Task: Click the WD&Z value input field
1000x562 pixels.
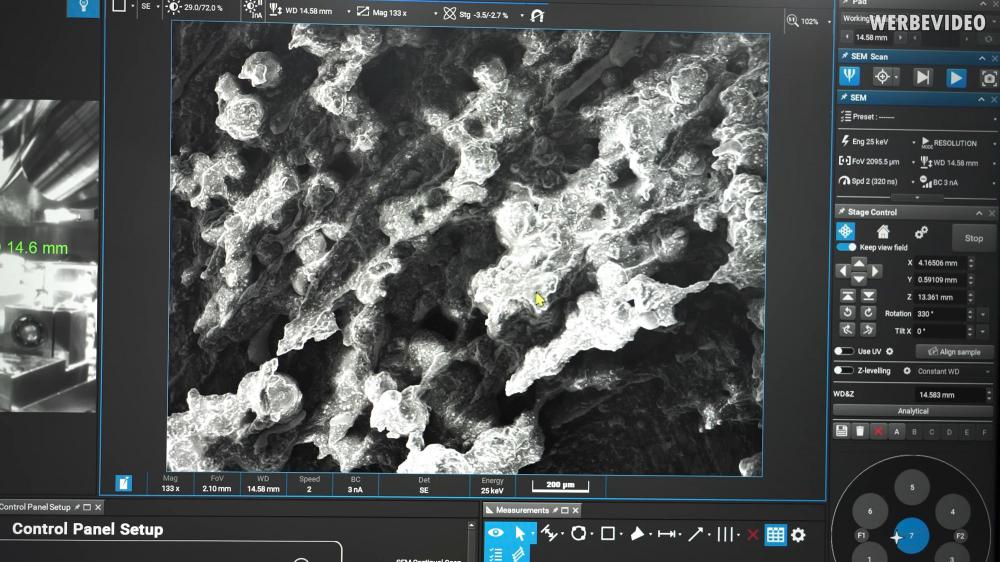Action: [x=950, y=395]
